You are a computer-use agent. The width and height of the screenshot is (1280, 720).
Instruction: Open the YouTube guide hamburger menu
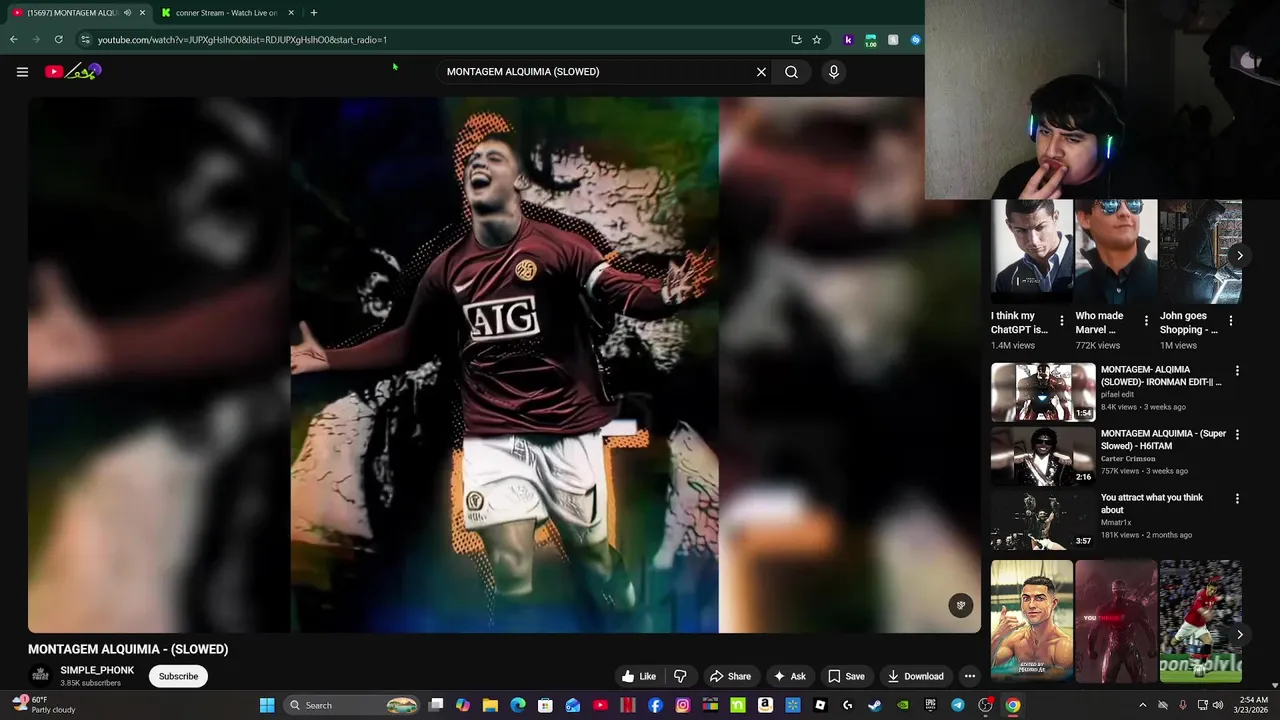pos(22,71)
